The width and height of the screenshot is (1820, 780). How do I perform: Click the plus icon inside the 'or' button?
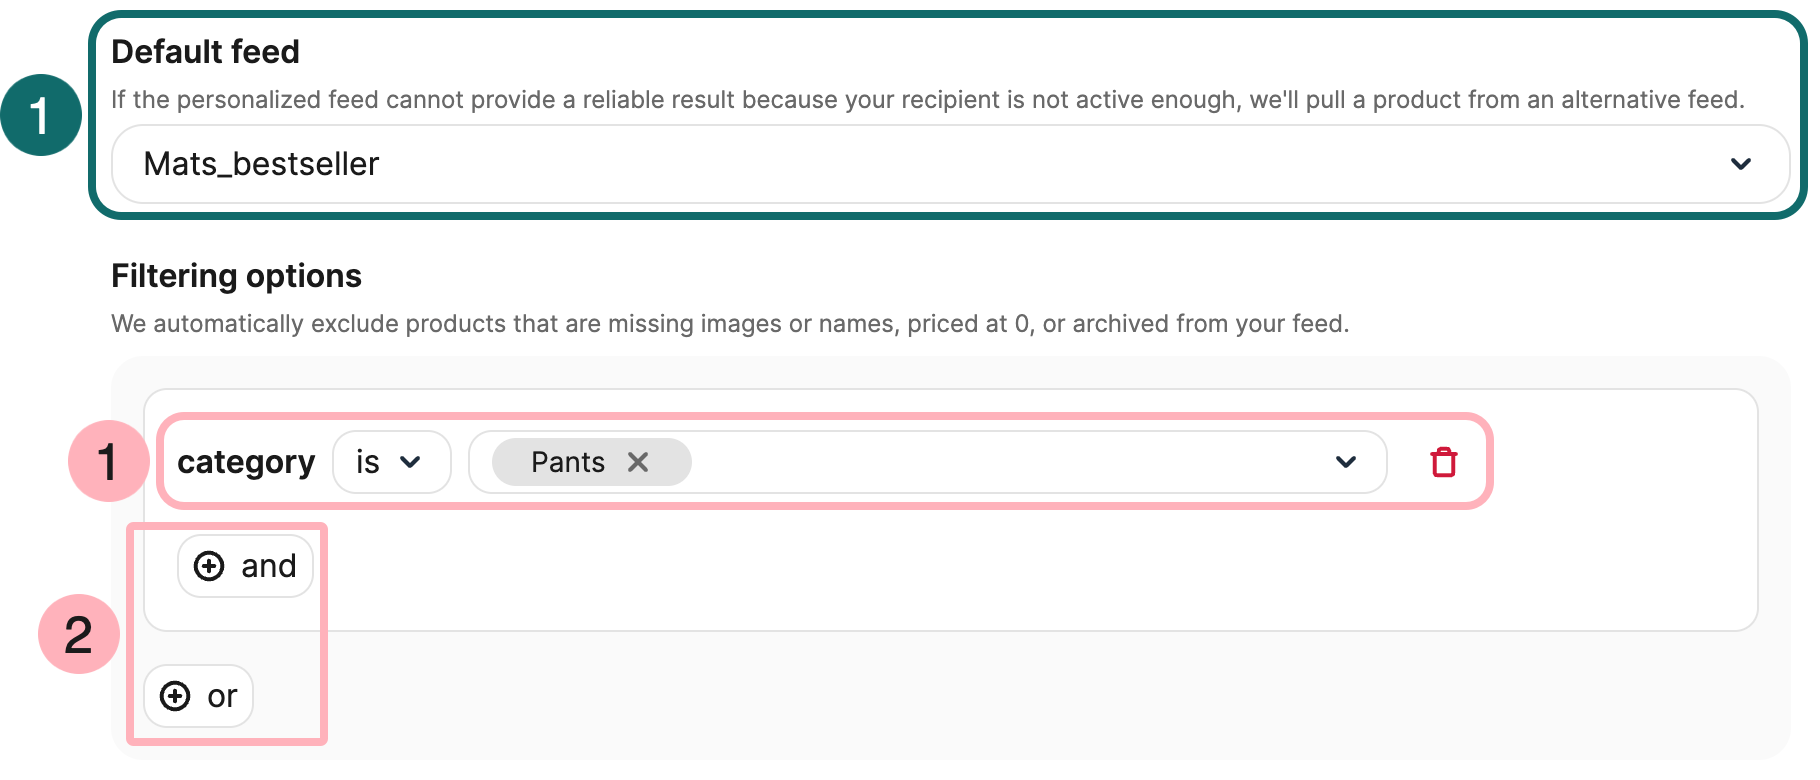point(175,695)
